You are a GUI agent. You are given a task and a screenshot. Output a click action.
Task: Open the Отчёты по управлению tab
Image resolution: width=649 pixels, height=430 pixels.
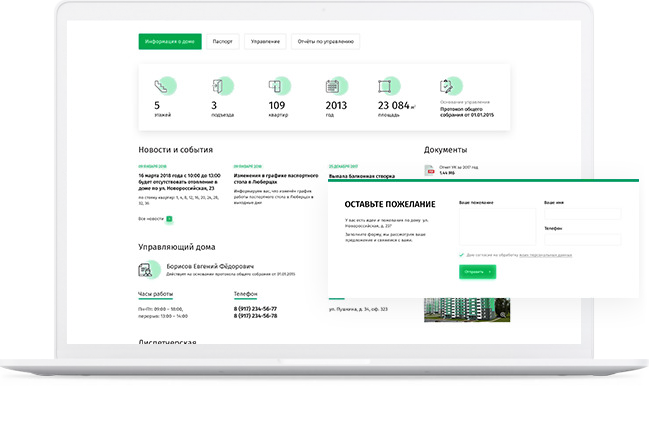326,41
